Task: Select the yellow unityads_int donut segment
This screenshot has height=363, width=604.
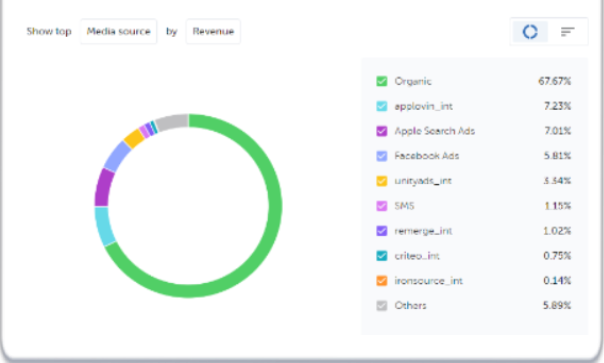Action: (134, 139)
